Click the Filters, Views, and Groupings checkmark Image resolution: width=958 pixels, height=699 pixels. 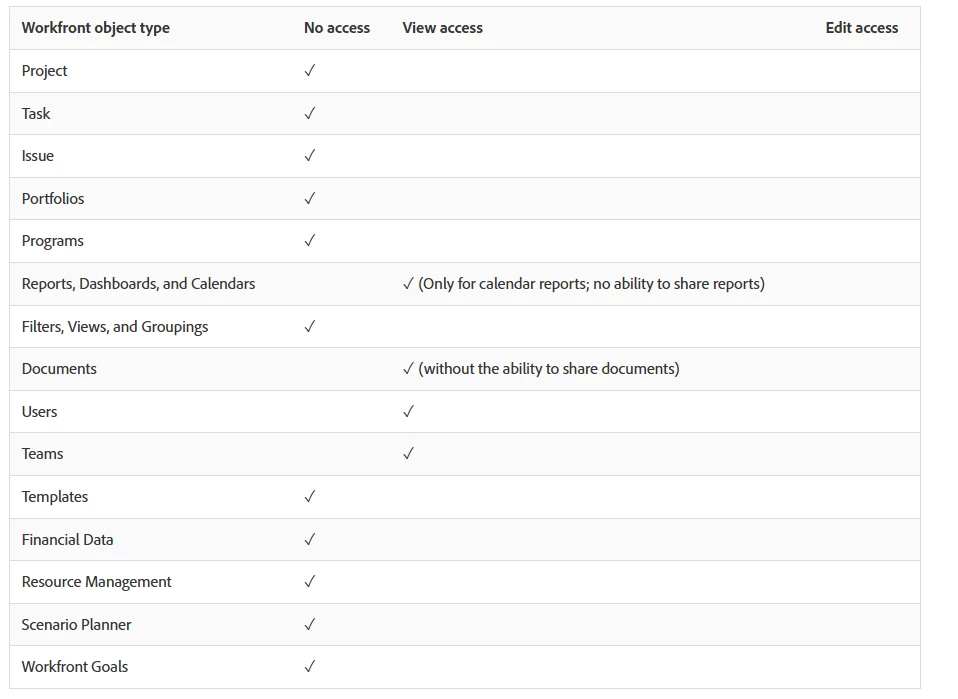click(310, 327)
